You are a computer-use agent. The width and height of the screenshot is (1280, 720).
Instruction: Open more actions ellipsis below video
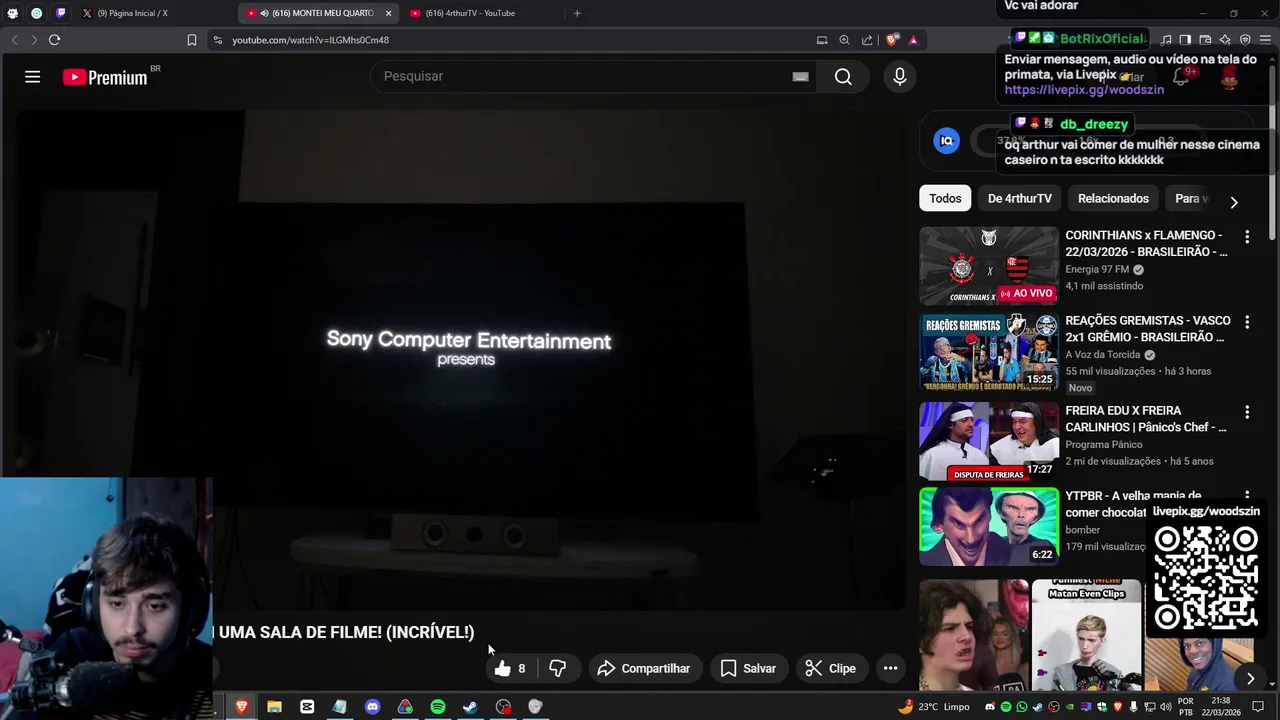(890, 668)
